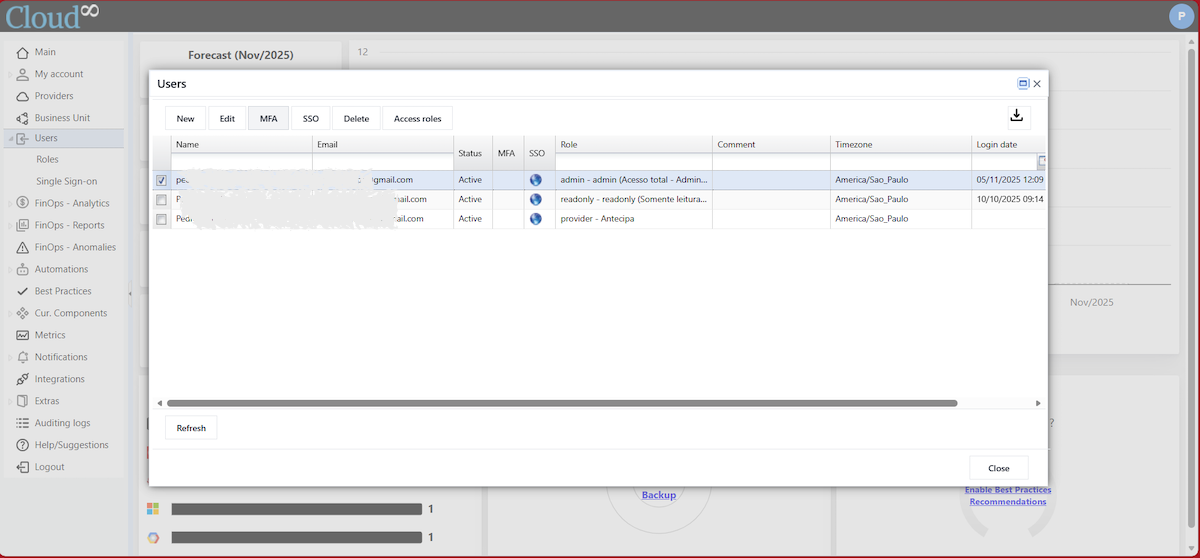Expand the Notifications node
The image size is (1200, 558).
(x=10, y=357)
